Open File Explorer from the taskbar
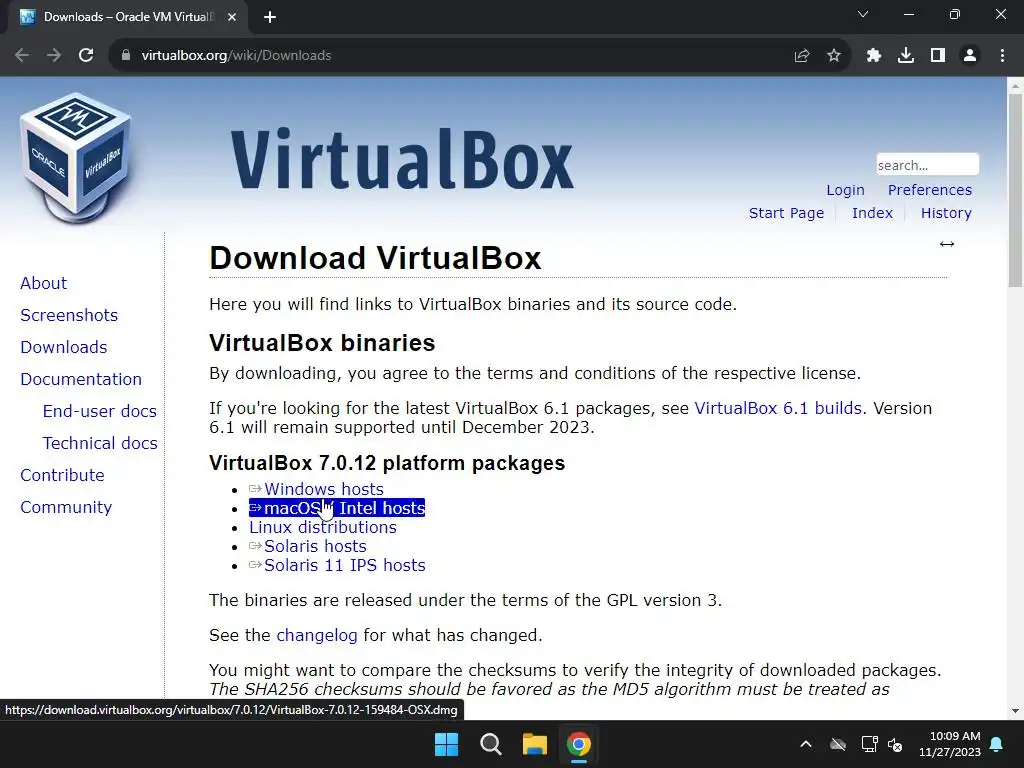This screenshot has height=768, width=1024. (x=534, y=744)
